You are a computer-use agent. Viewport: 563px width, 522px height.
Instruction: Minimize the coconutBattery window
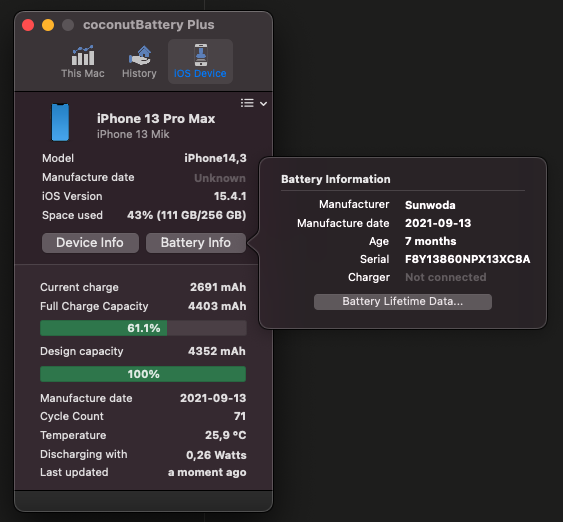[48, 25]
